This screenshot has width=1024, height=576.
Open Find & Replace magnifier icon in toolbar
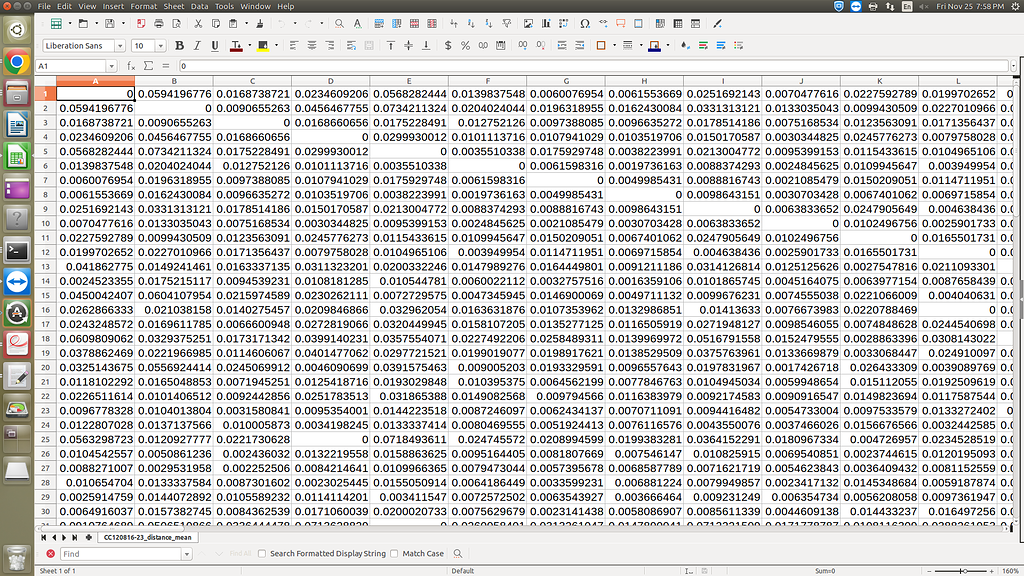click(340, 22)
